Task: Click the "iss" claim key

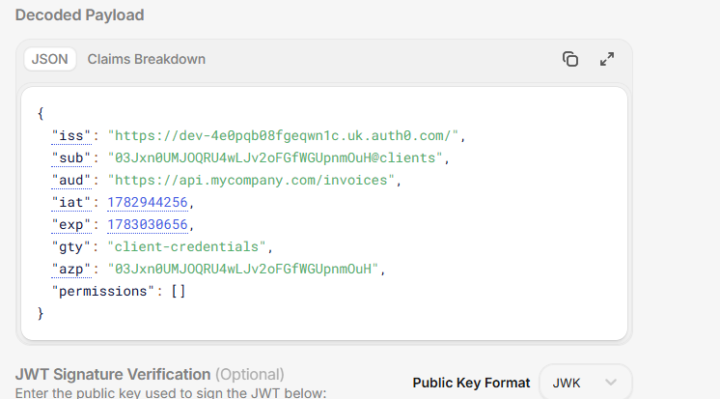Action: click(x=71, y=136)
